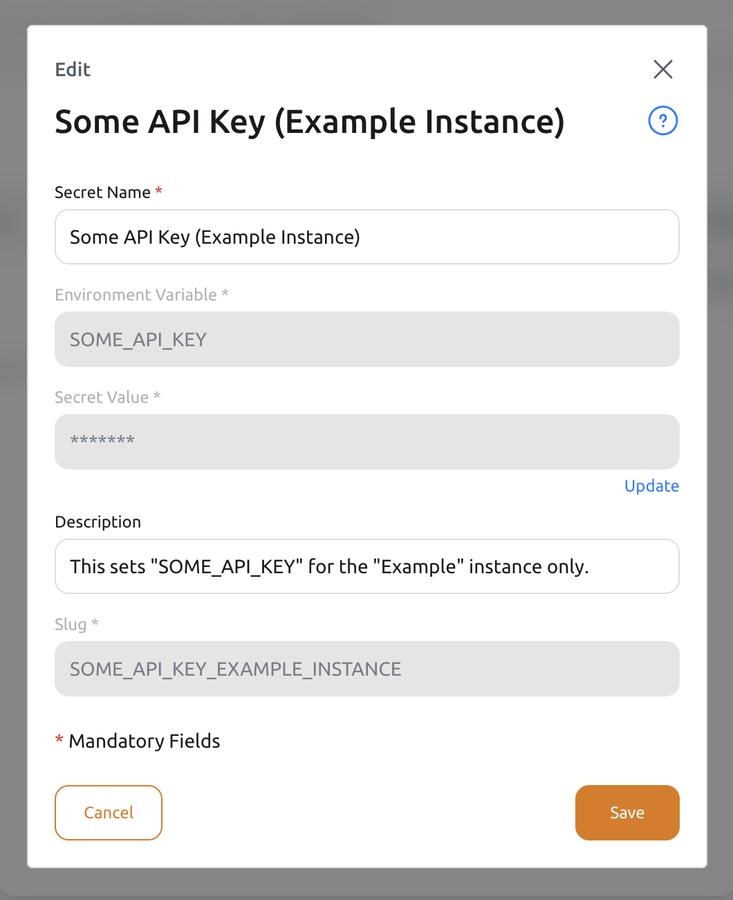Click the "Secret Name" field label
733x900 pixels.
tap(102, 192)
